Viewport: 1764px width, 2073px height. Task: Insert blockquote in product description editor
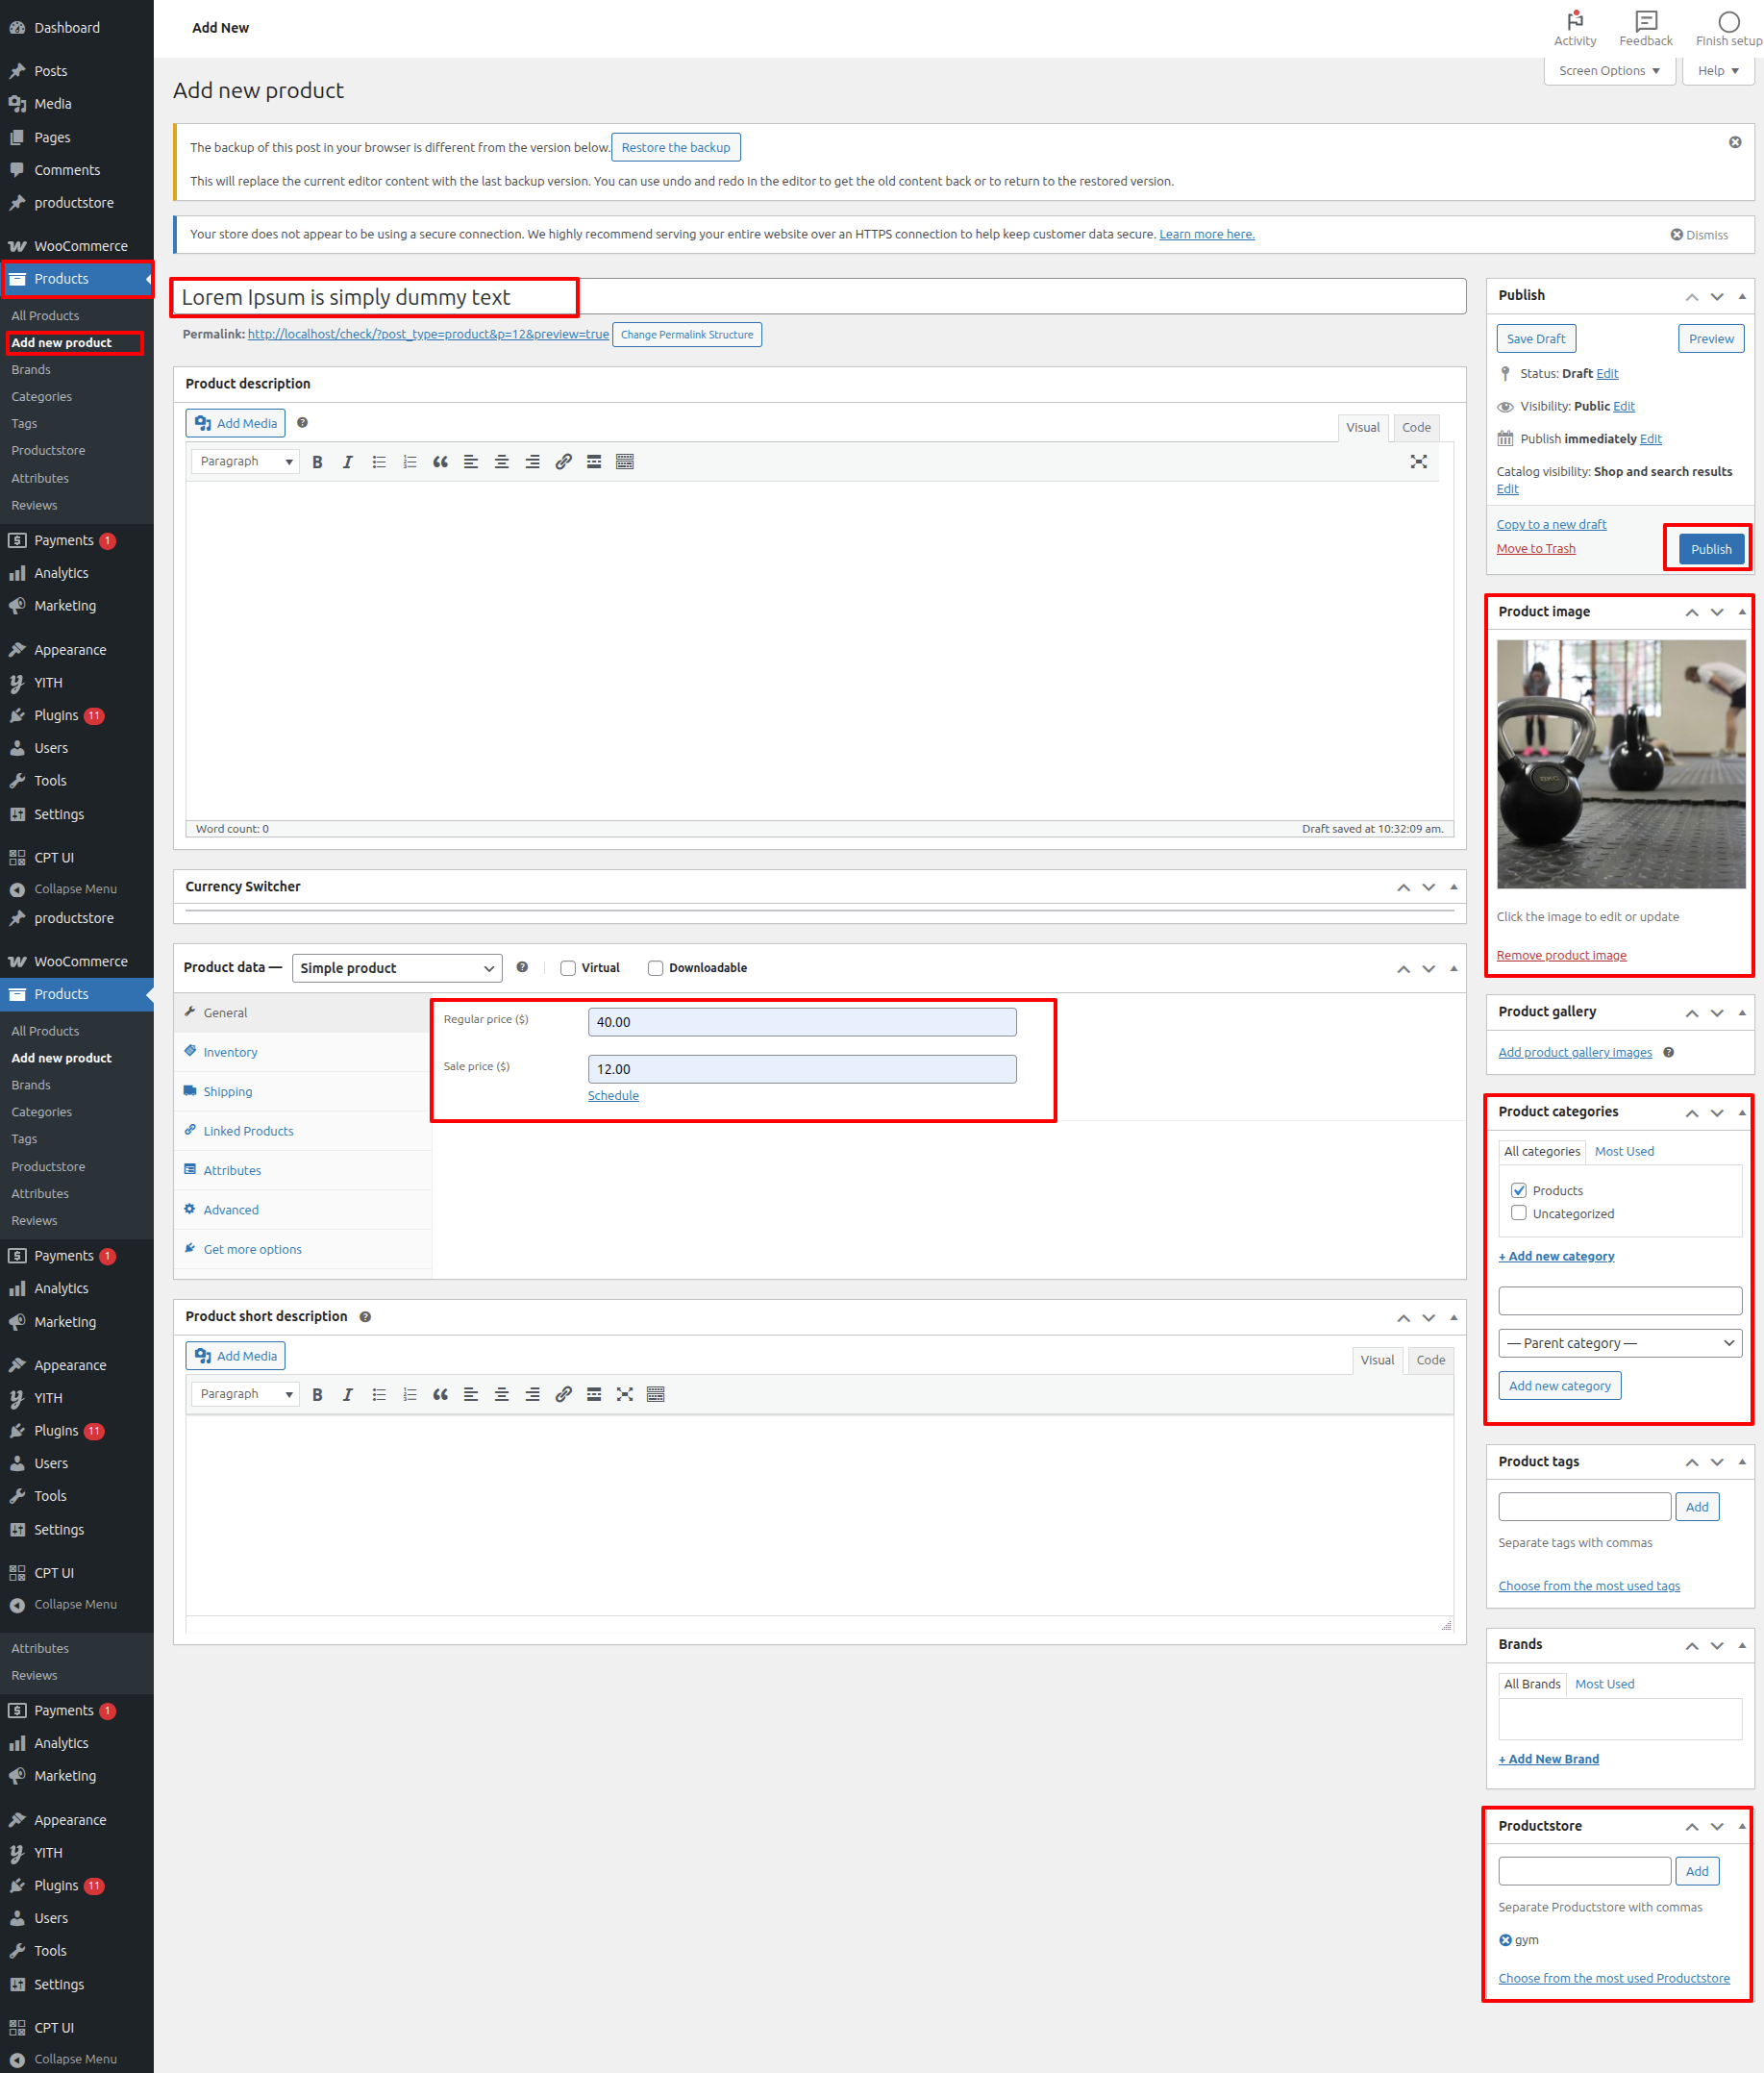pos(440,462)
